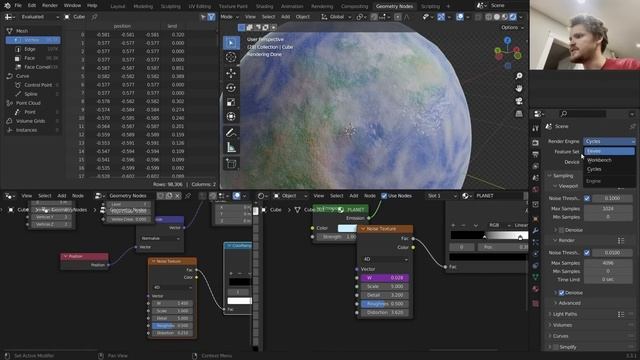Click the pan hand icon in viewport

coord(519,89)
